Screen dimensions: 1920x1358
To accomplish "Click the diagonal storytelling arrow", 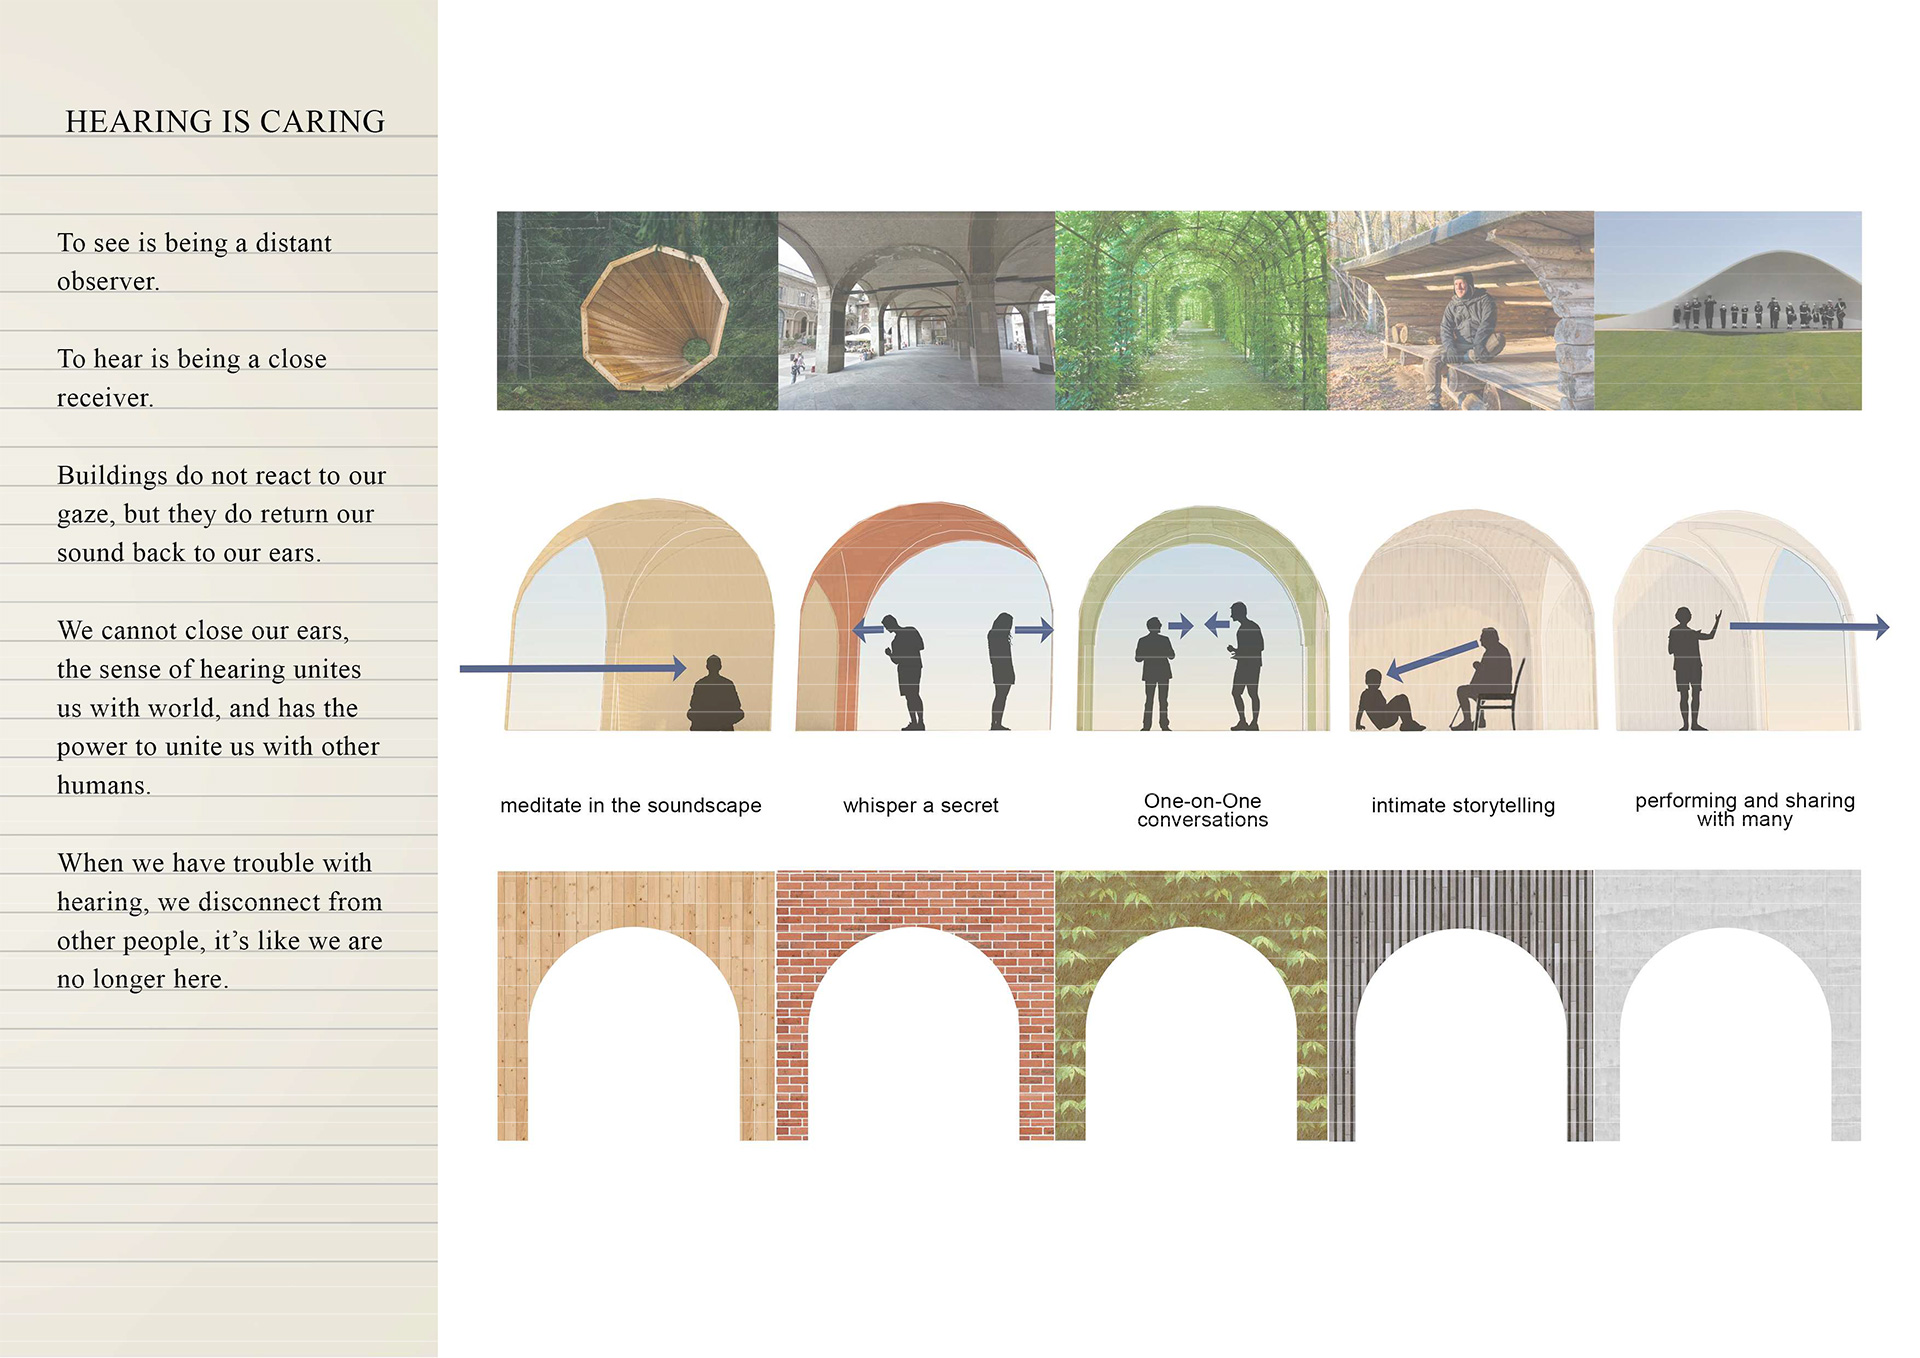I will 1432,660.
